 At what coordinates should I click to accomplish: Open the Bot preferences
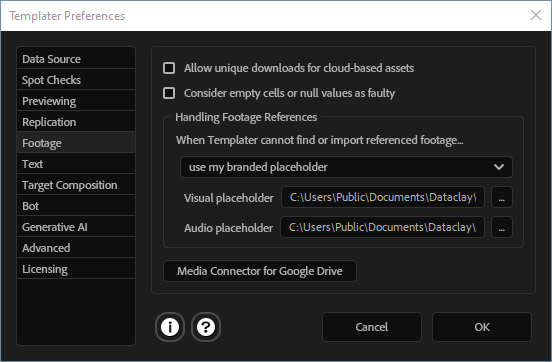76,206
